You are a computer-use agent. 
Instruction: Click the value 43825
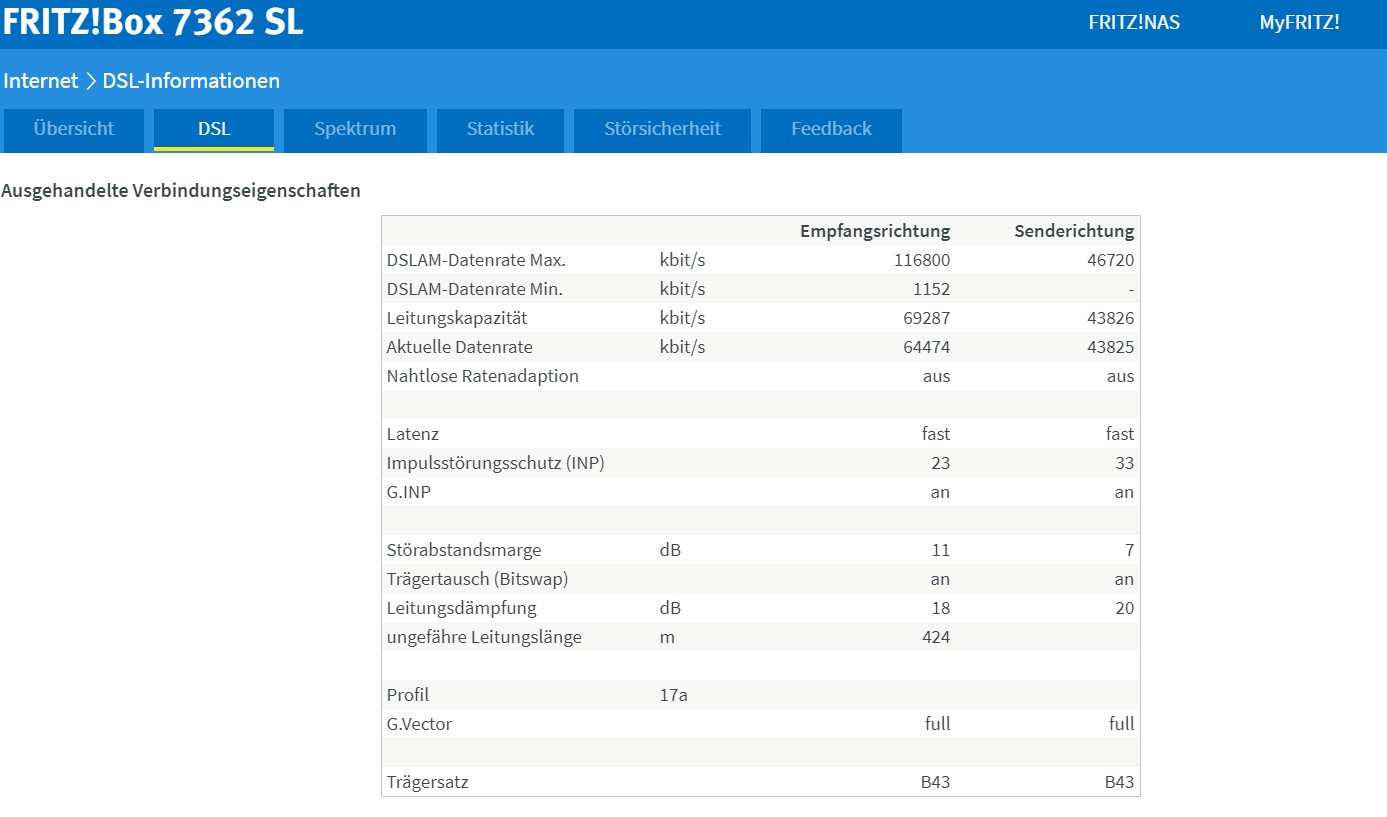1111,347
